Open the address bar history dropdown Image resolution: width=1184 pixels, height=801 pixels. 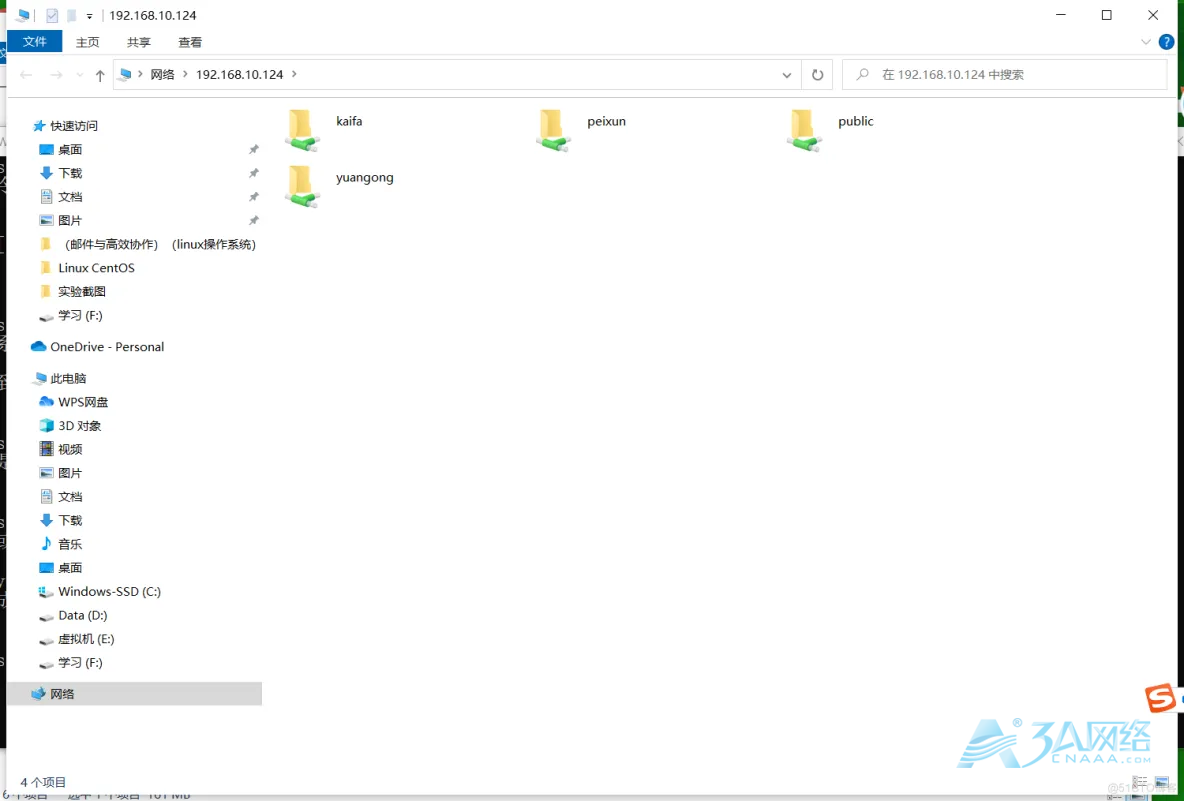tap(786, 74)
